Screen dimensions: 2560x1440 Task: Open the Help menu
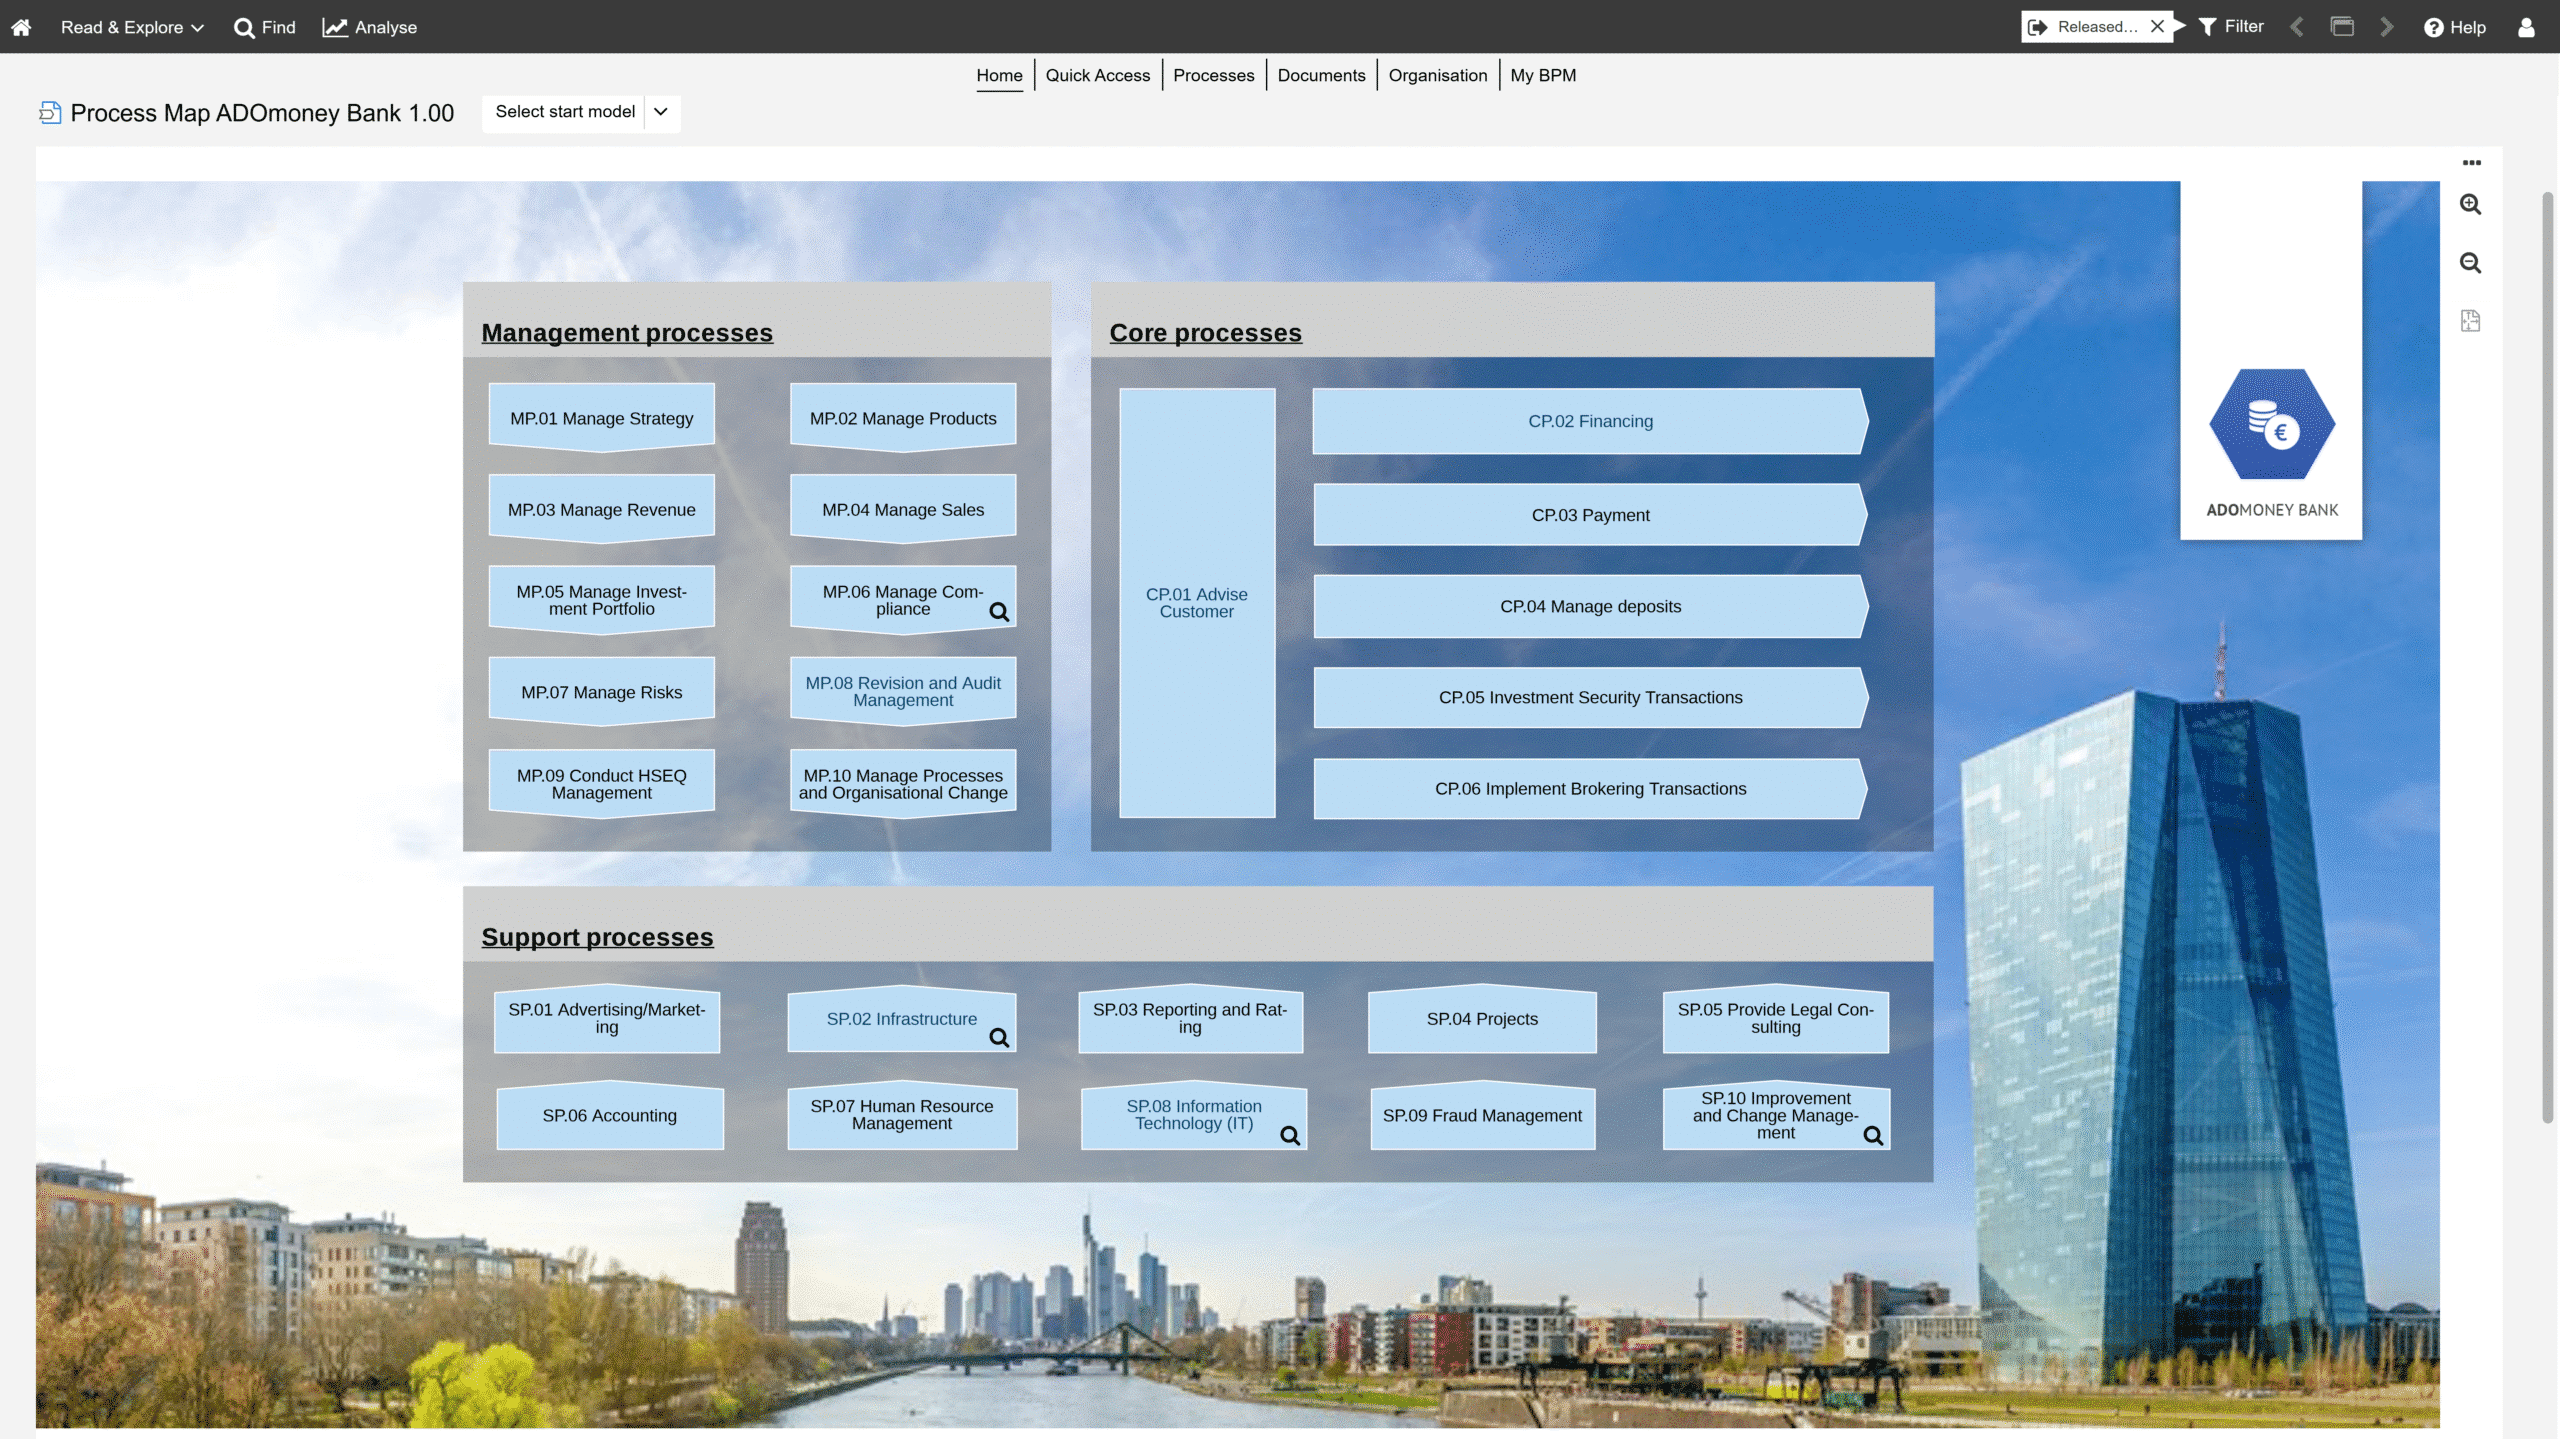tap(2454, 27)
